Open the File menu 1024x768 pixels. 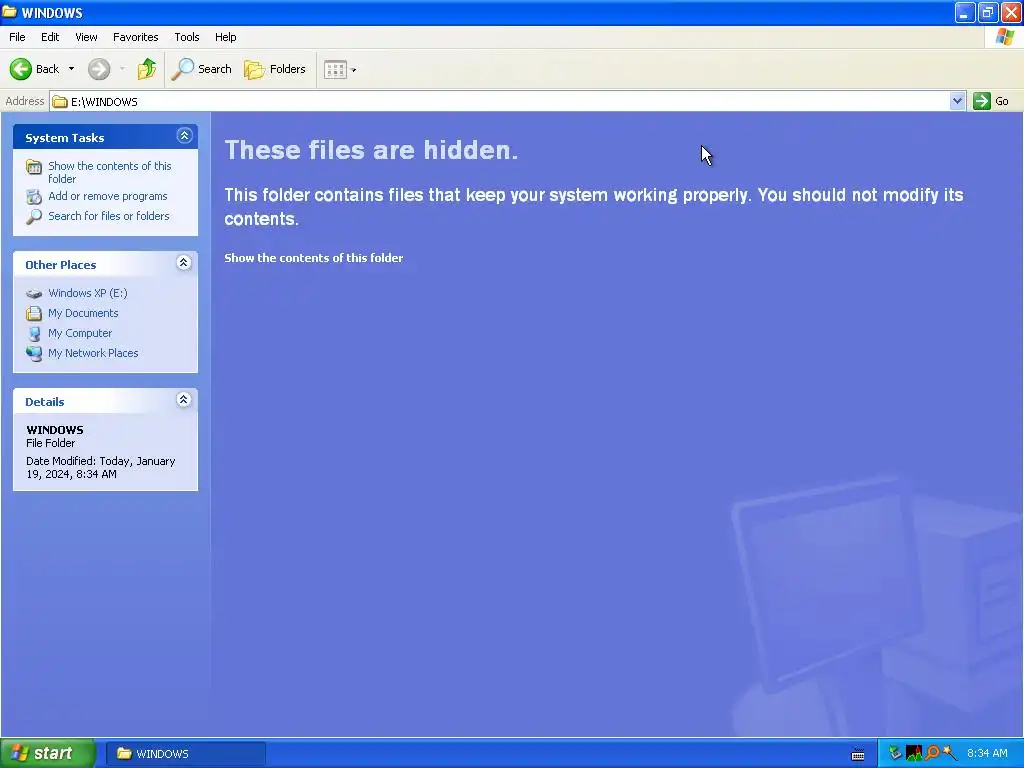point(18,37)
